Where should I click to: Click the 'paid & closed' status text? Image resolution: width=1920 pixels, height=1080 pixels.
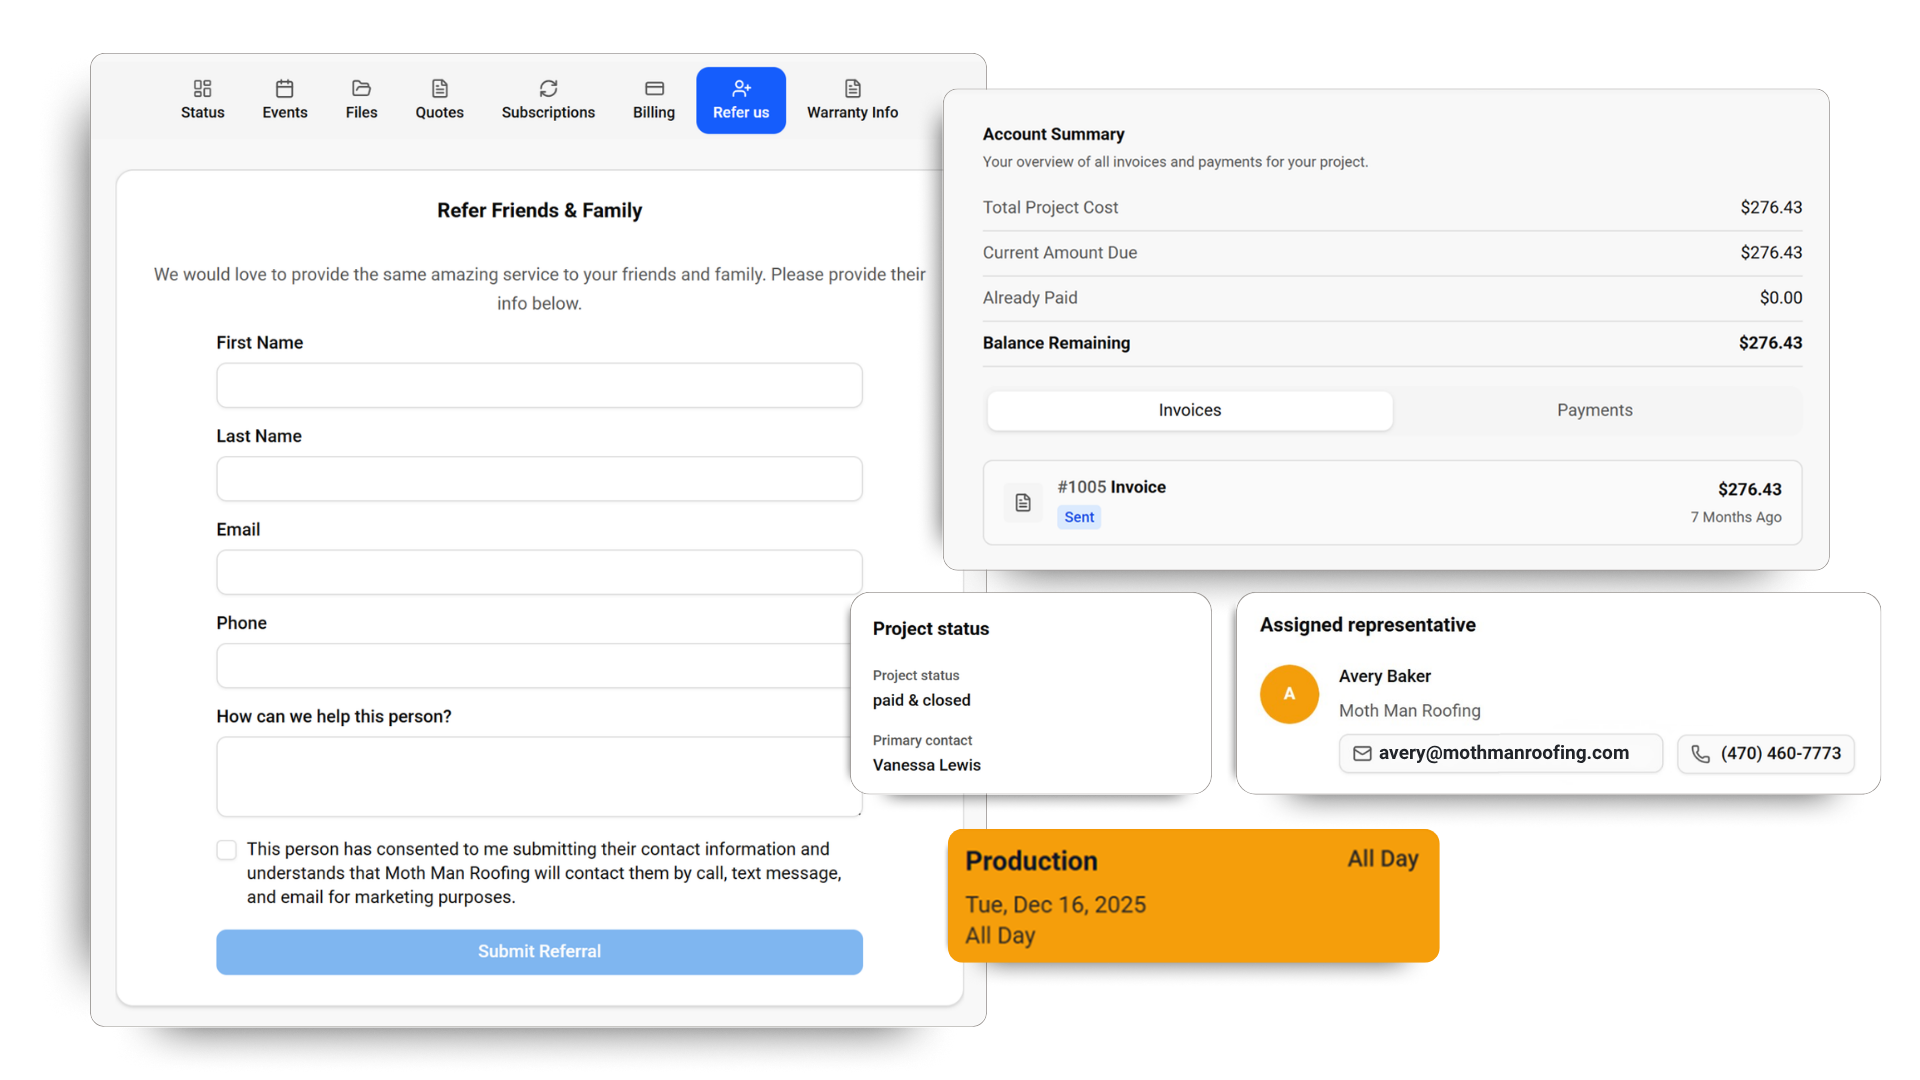click(921, 700)
